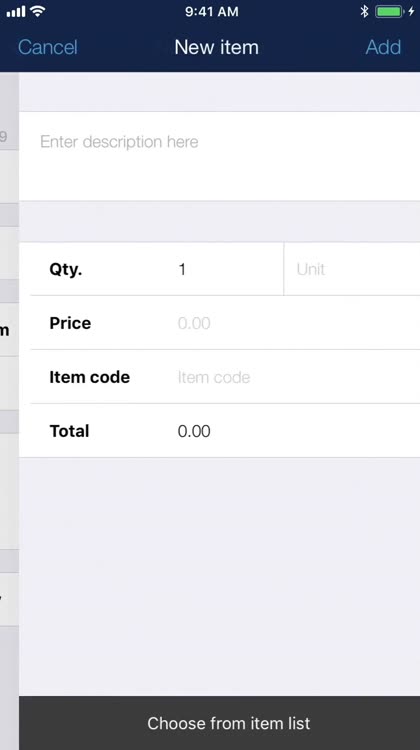
Task: Tap the Wi-Fi status icon
Action: 37,11
